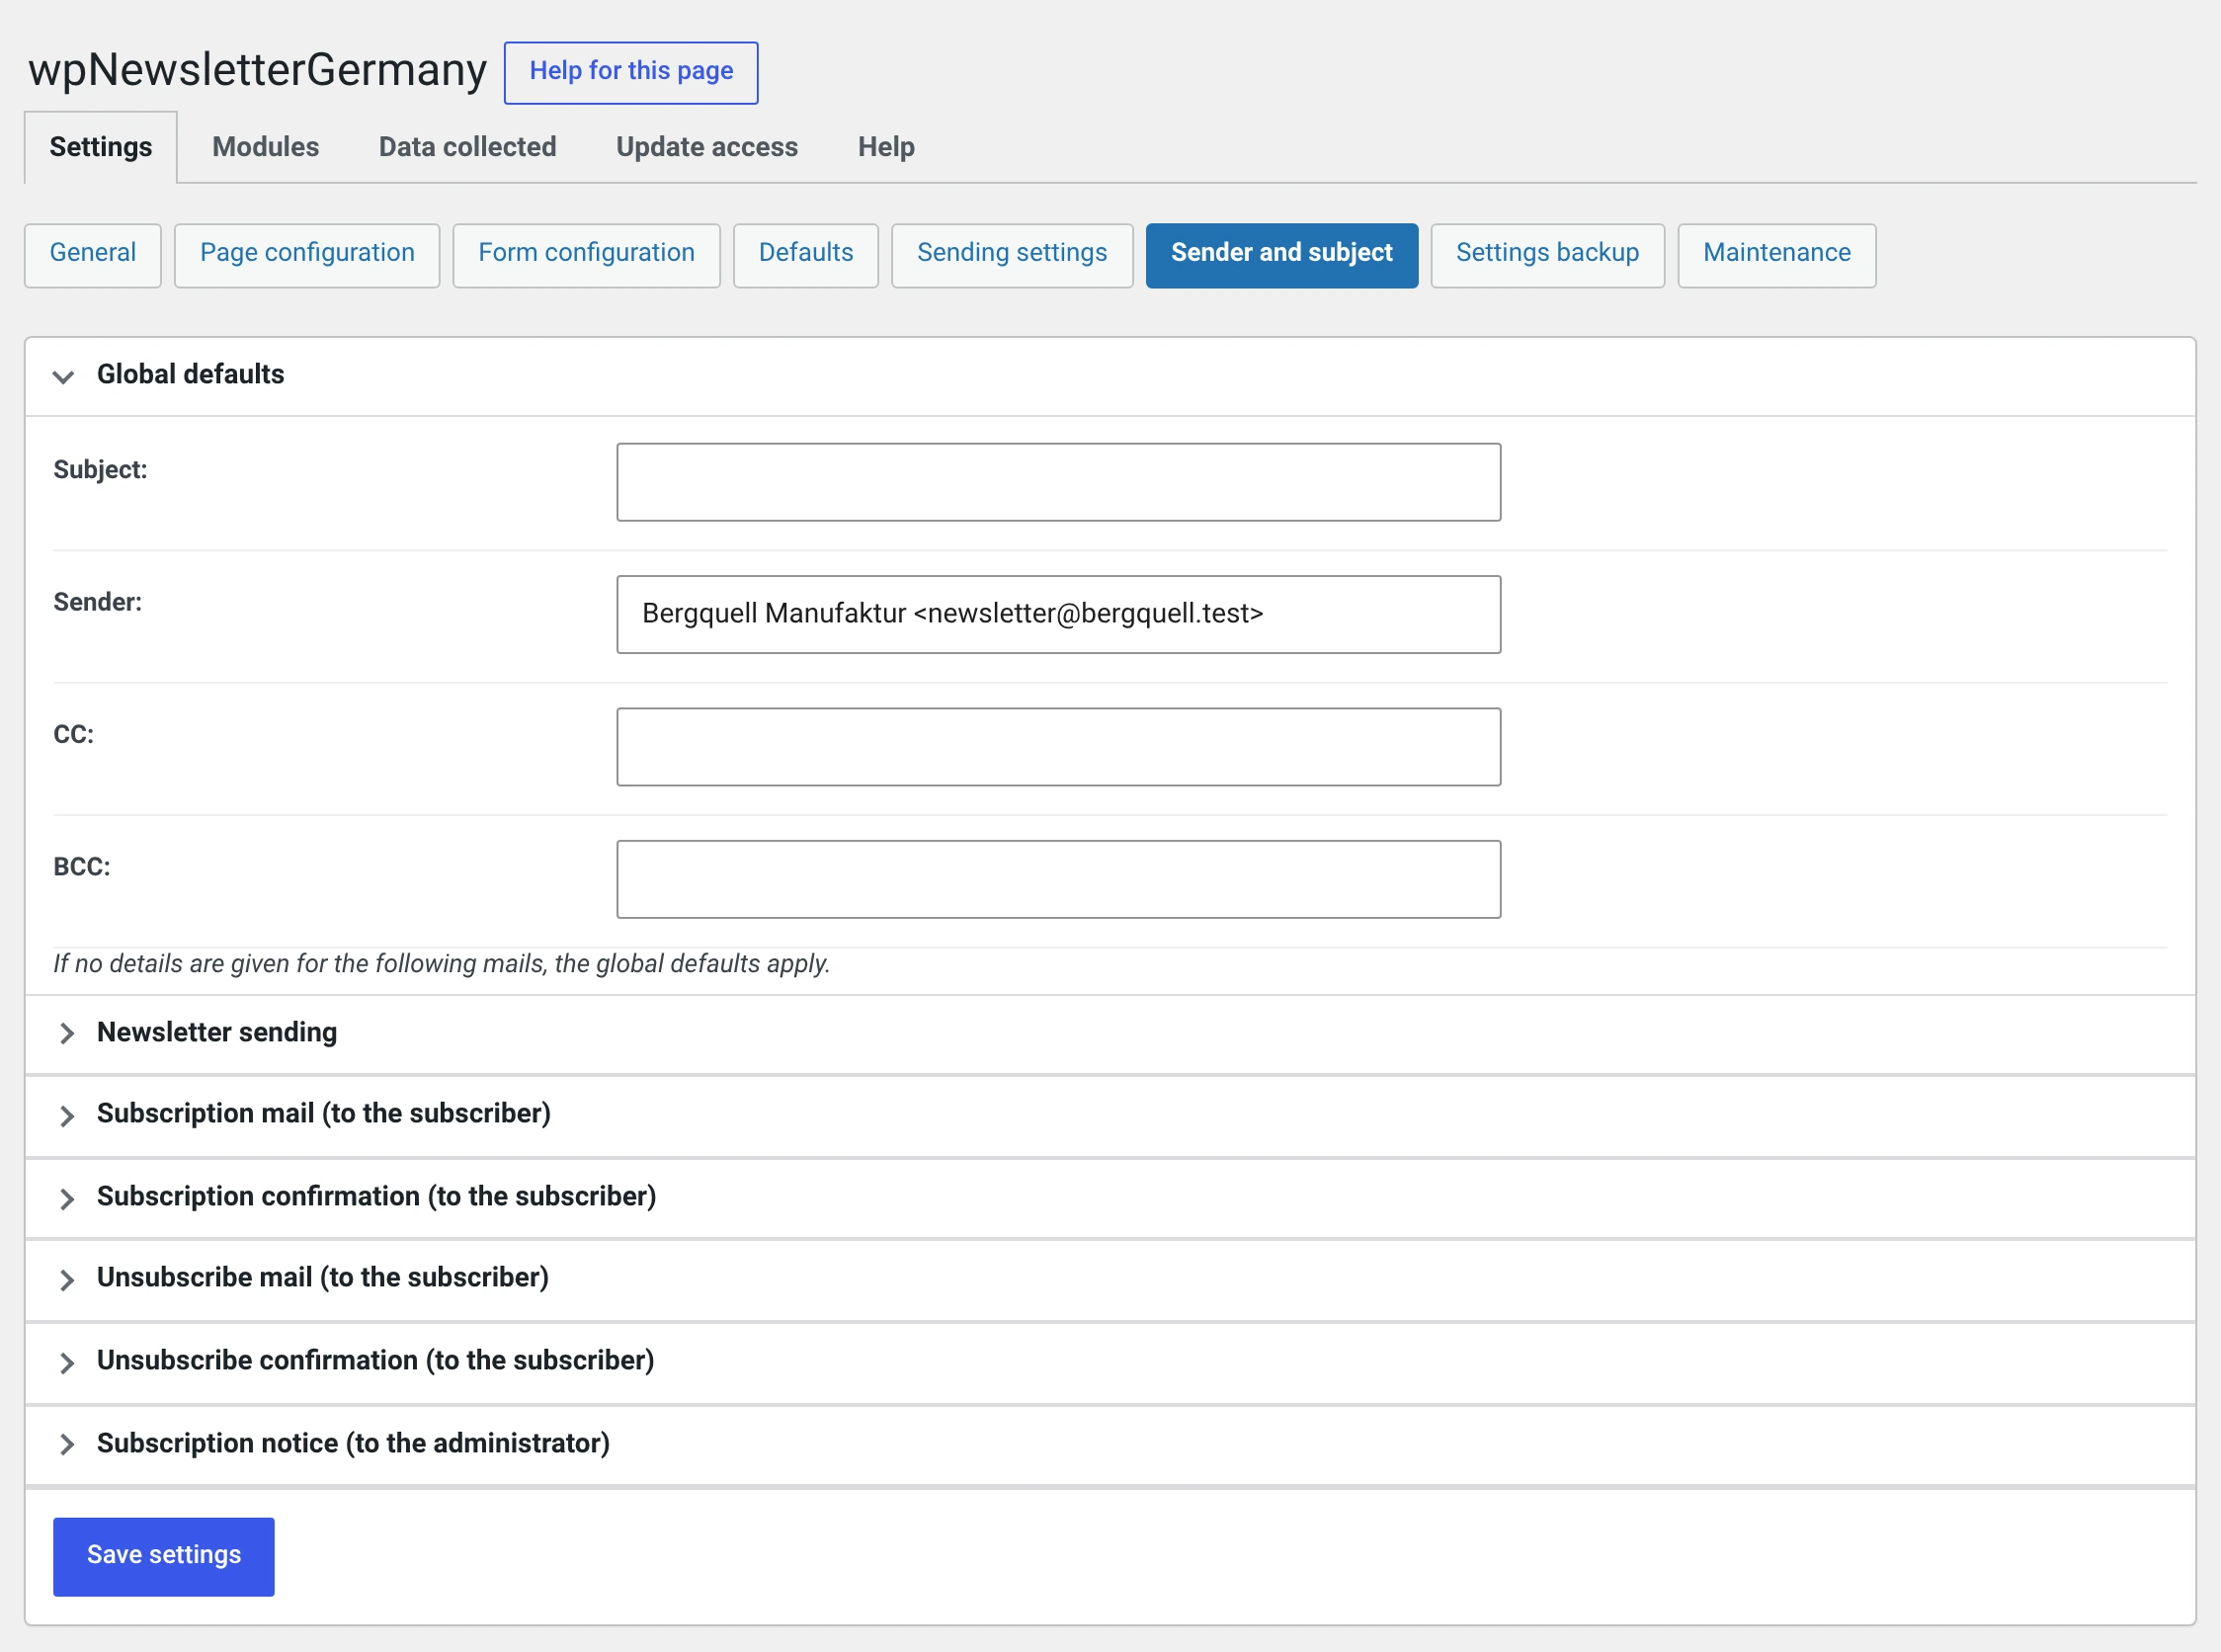Click the wpNewsletterGermany page heading
This screenshot has width=2221, height=1652.
[x=257, y=70]
